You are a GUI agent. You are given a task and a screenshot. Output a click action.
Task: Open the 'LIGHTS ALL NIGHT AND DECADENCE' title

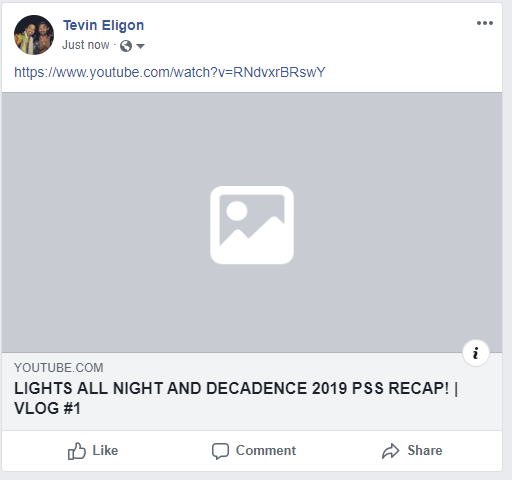pos(236,388)
